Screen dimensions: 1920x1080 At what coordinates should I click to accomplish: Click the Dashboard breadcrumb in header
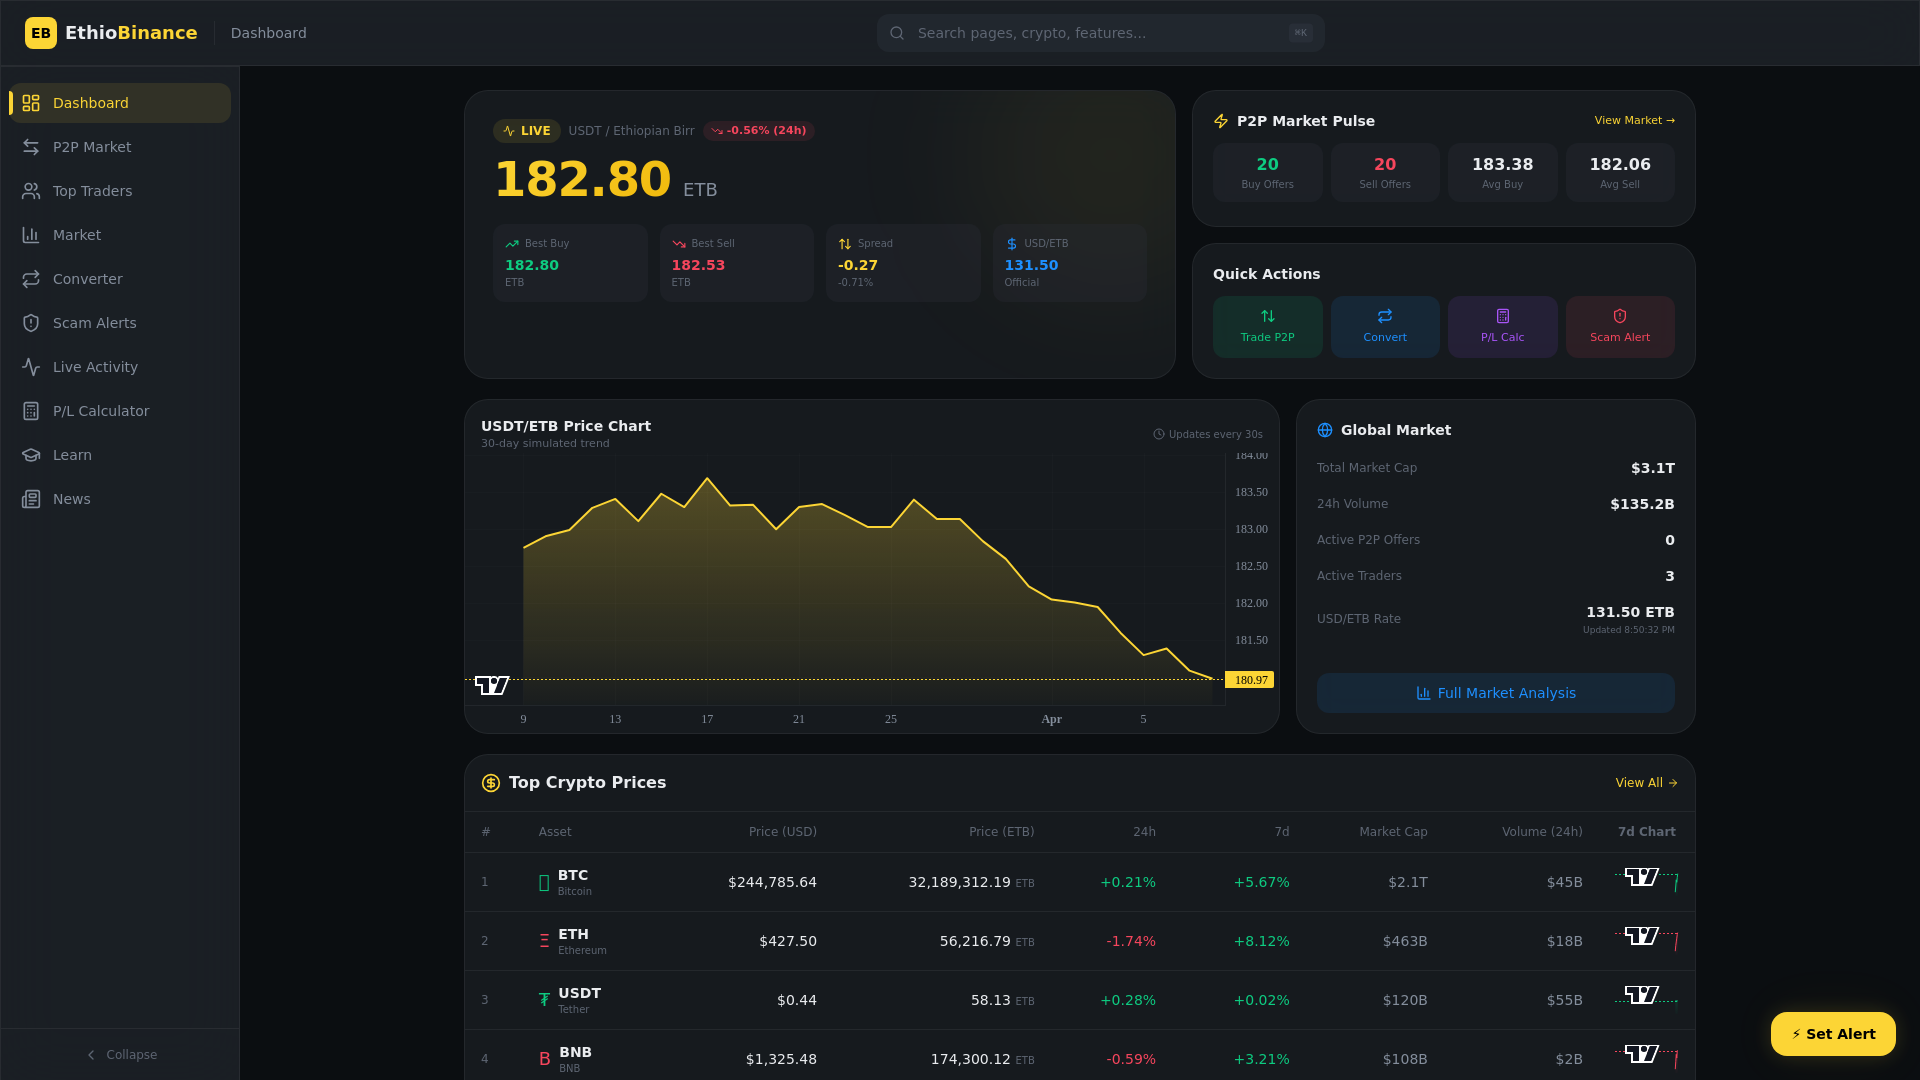pos(269,33)
